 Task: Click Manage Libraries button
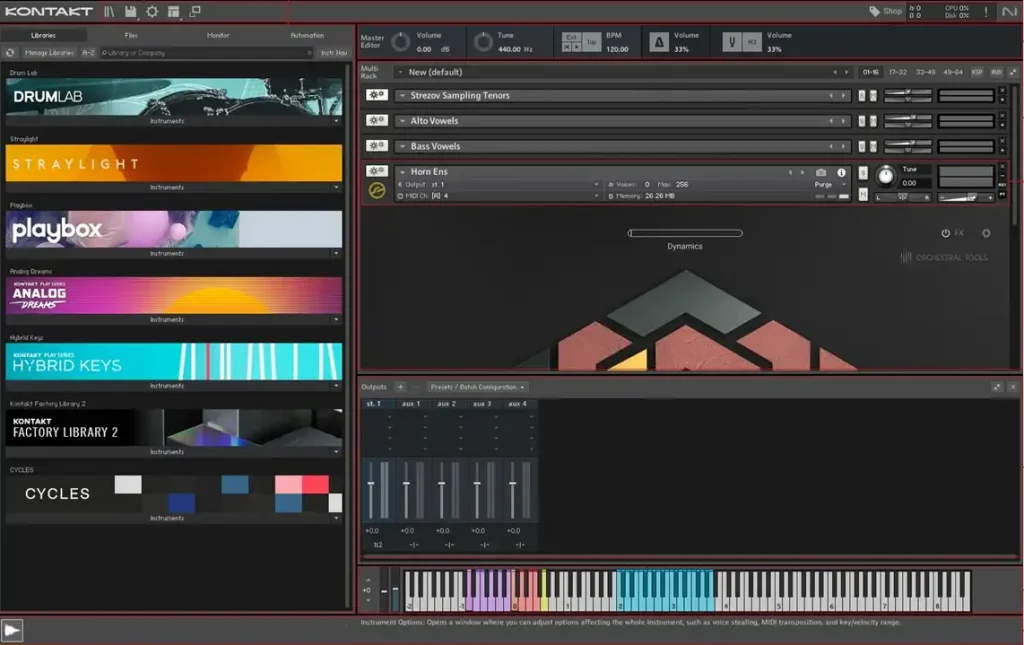point(48,53)
